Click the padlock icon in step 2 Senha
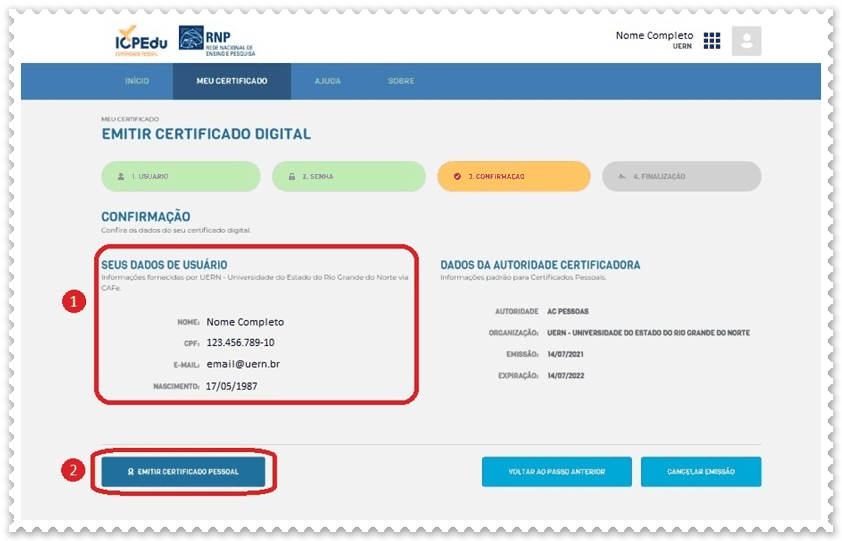The height and width of the screenshot is (541, 842). (x=291, y=176)
